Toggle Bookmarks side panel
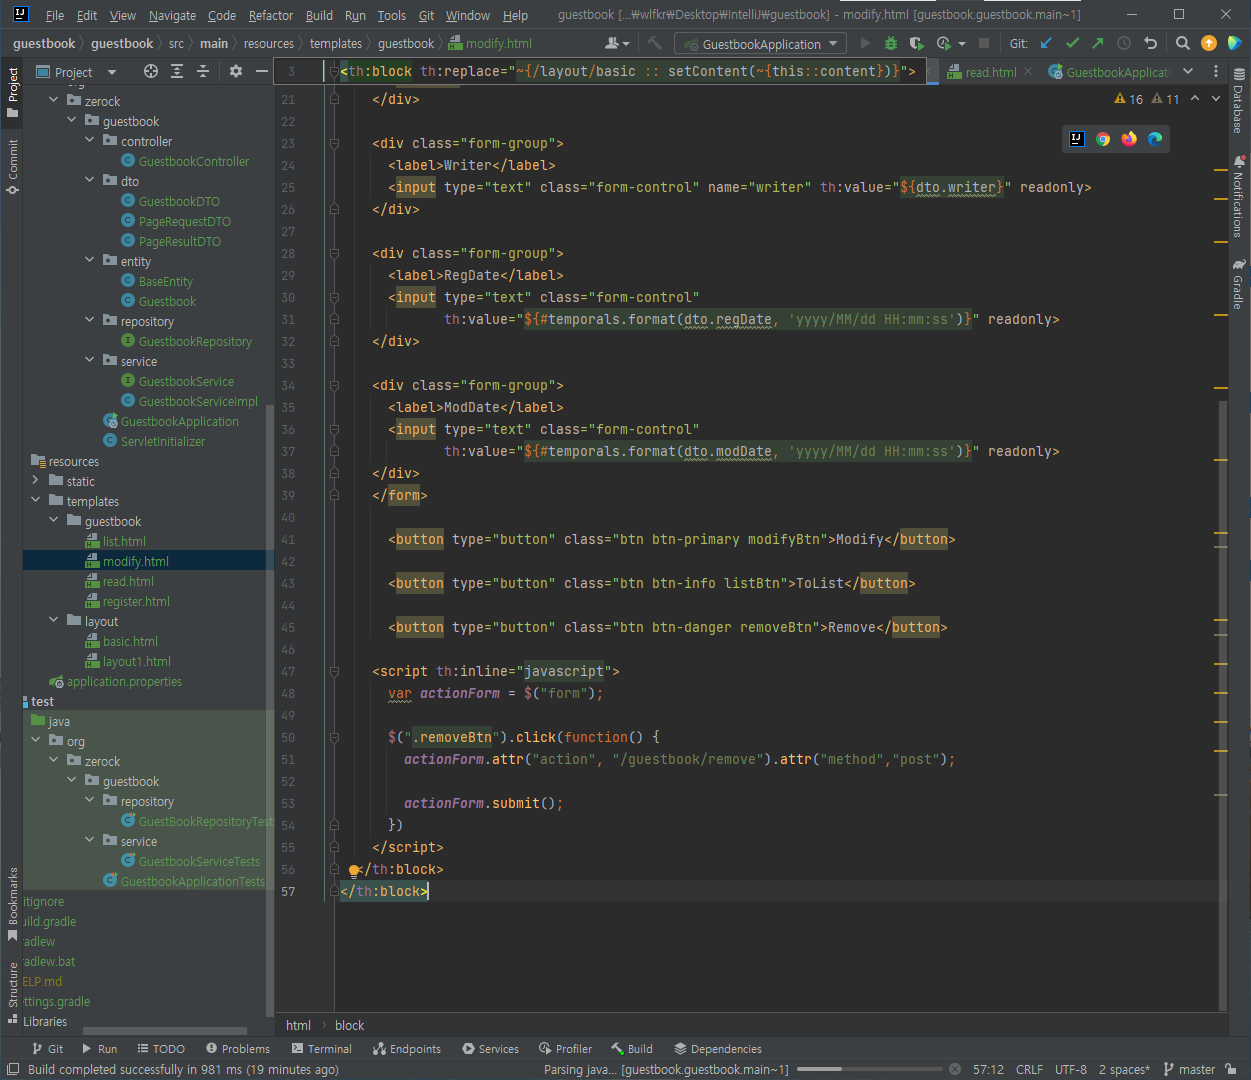The height and width of the screenshot is (1080, 1251). coord(12,904)
